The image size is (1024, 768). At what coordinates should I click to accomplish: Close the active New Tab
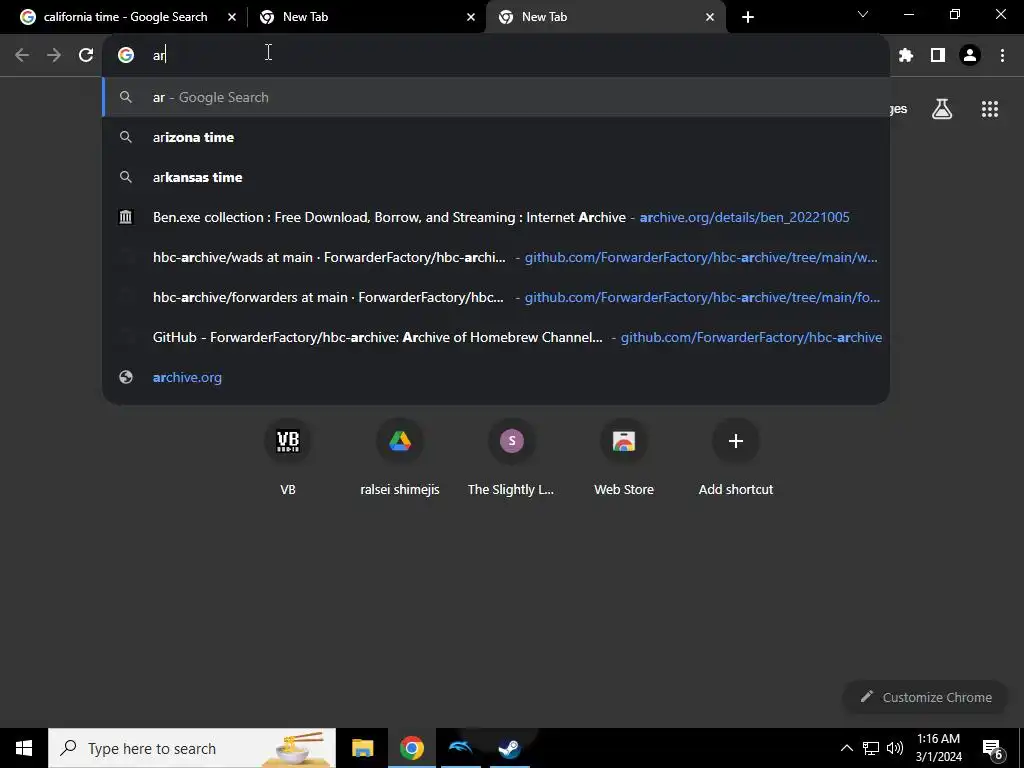coord(710,17)
